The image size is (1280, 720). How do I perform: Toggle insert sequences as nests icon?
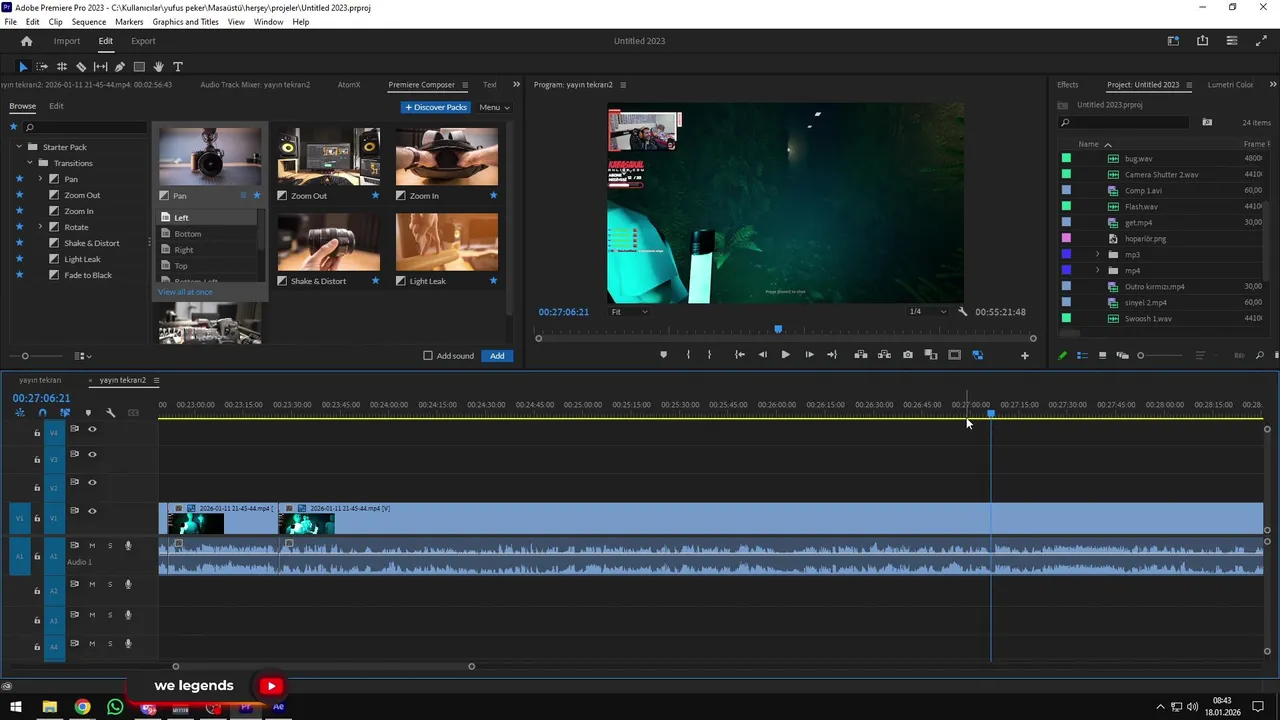[x=19, y=412]
